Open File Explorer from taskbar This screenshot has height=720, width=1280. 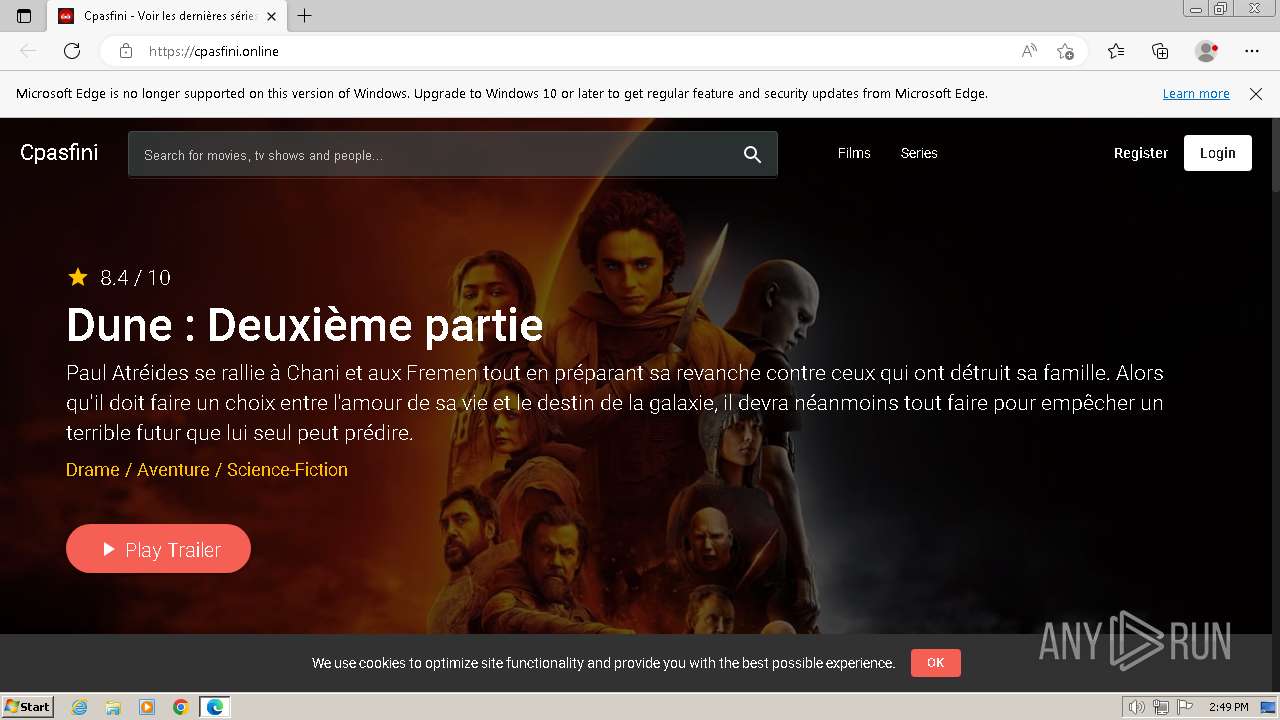click(x=113, y=707)
